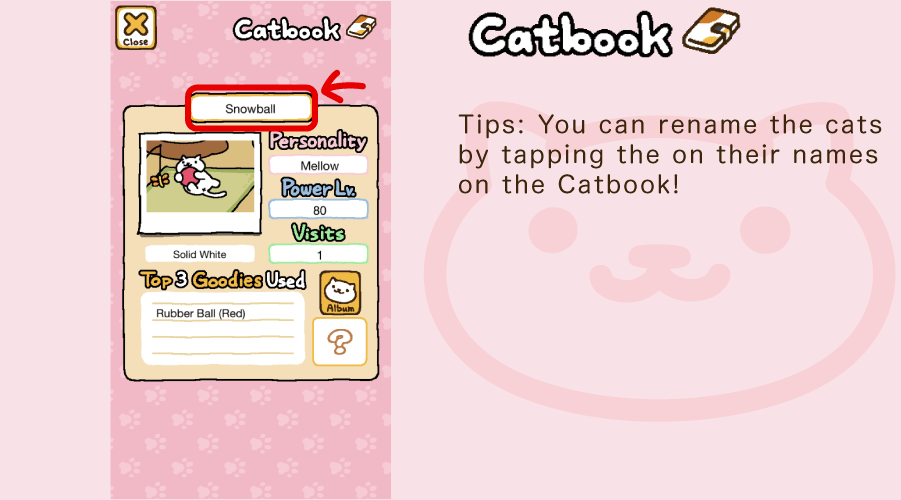Image resolution: width=901 pixels, height=500 pixels.
Task: Select the Solid White coat label
Action: 199,254
